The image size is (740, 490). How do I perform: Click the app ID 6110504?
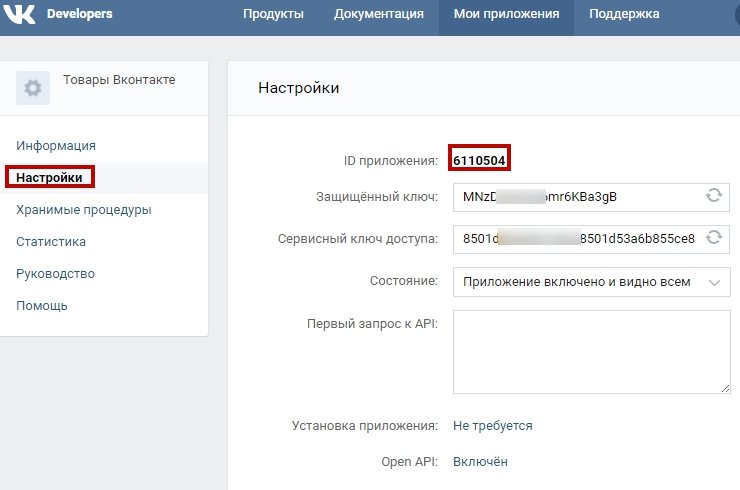[x=479, y=161]
